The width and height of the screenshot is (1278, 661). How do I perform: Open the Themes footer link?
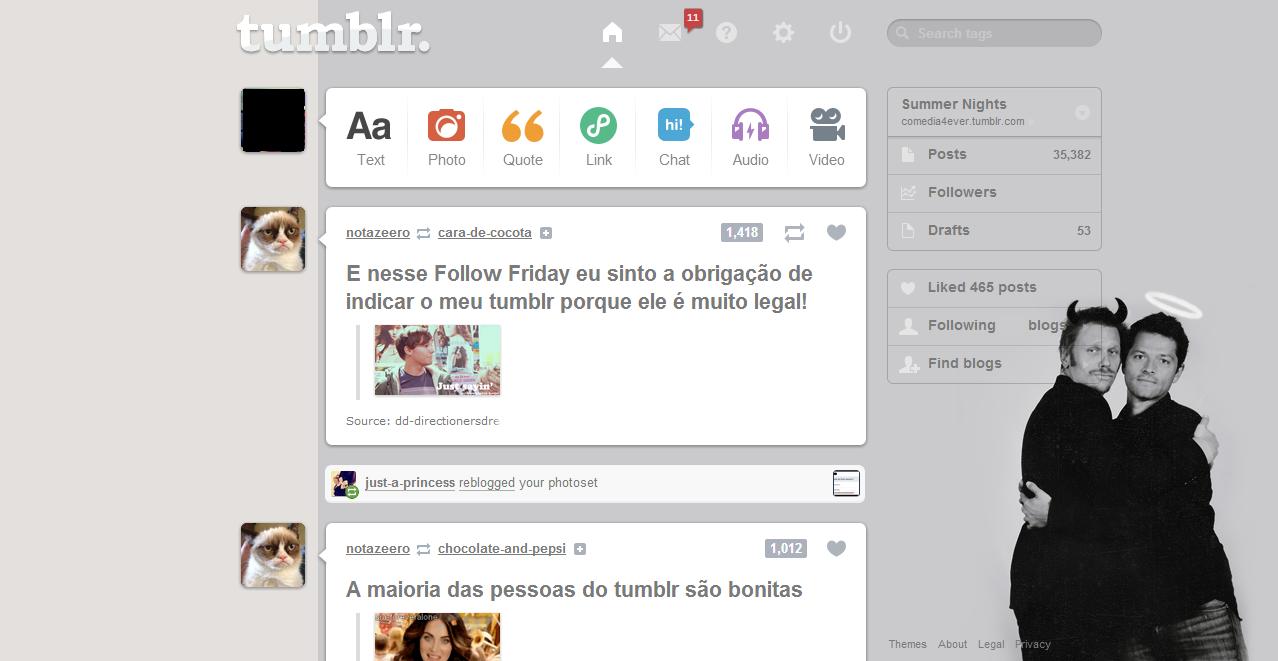pos(908,644)
